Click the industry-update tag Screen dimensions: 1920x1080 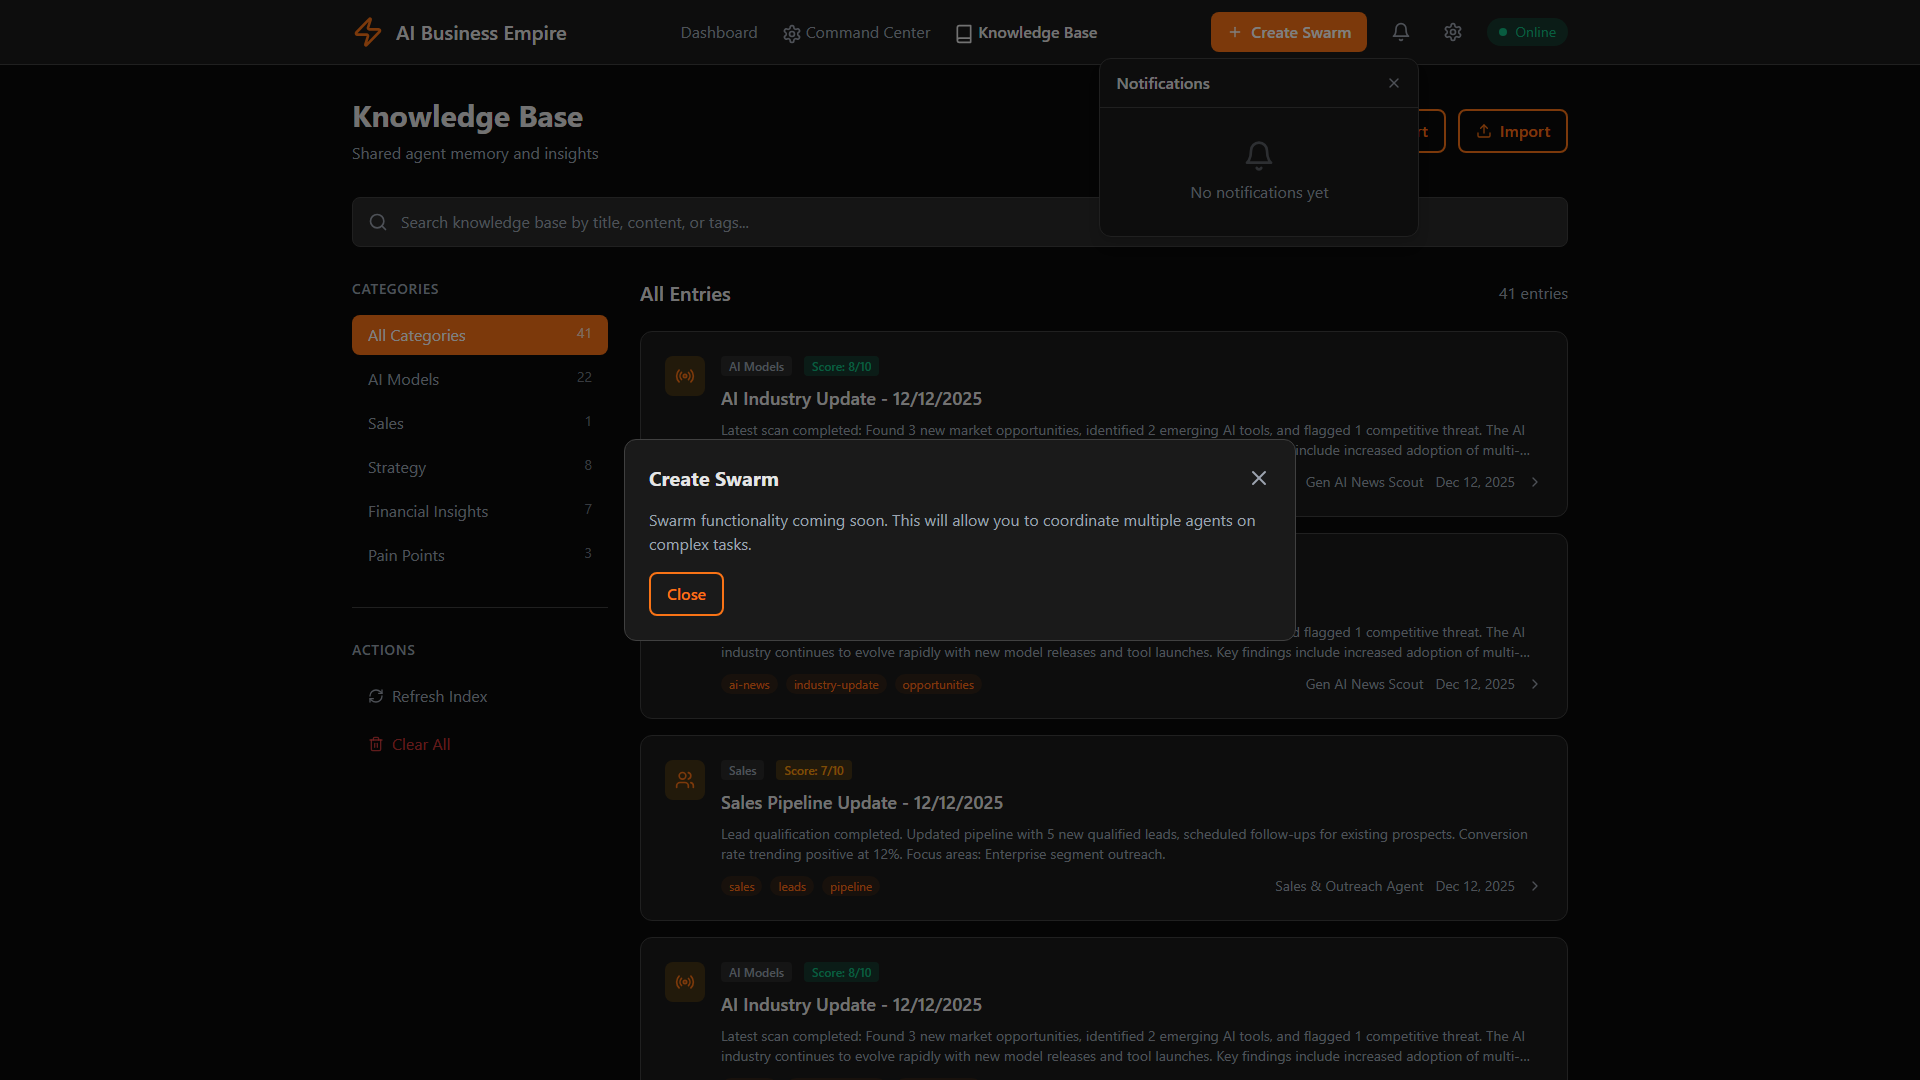pos(836,685)
